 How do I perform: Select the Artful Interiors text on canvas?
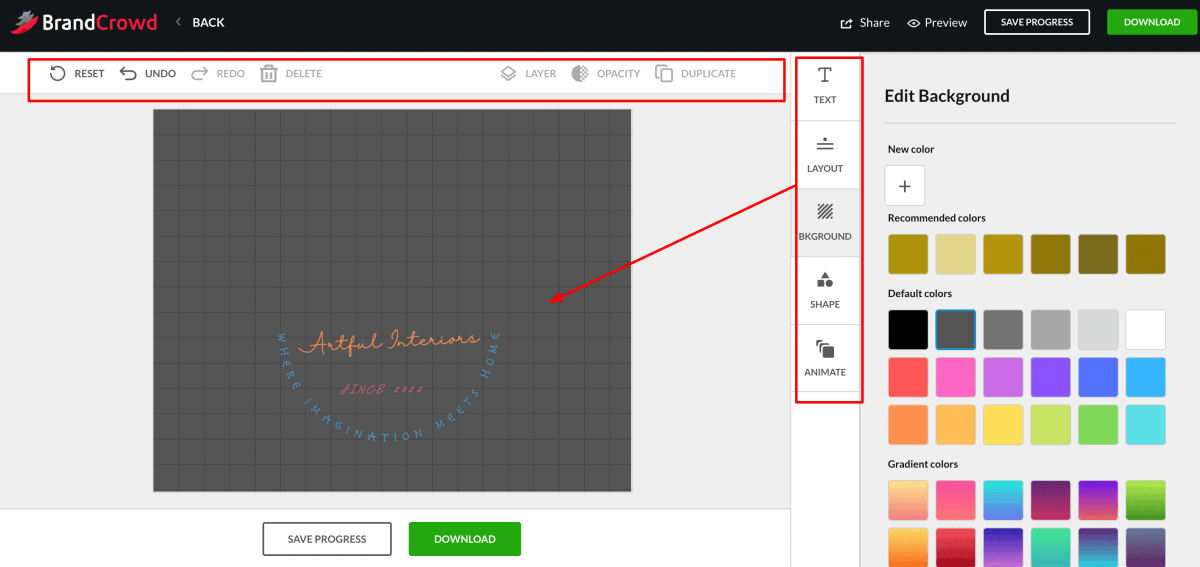pyautogui.click(x=394, y=341)
